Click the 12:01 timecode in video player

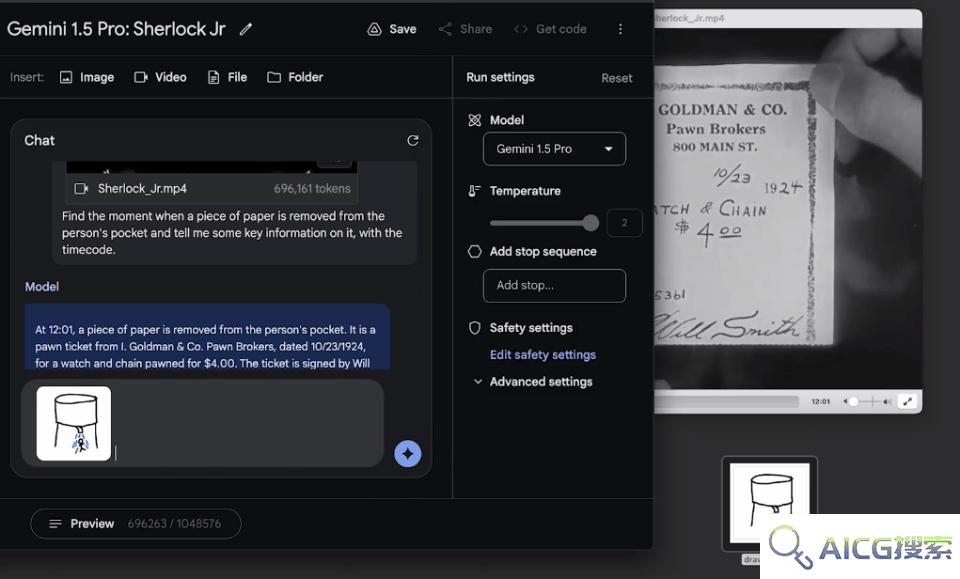820,402
